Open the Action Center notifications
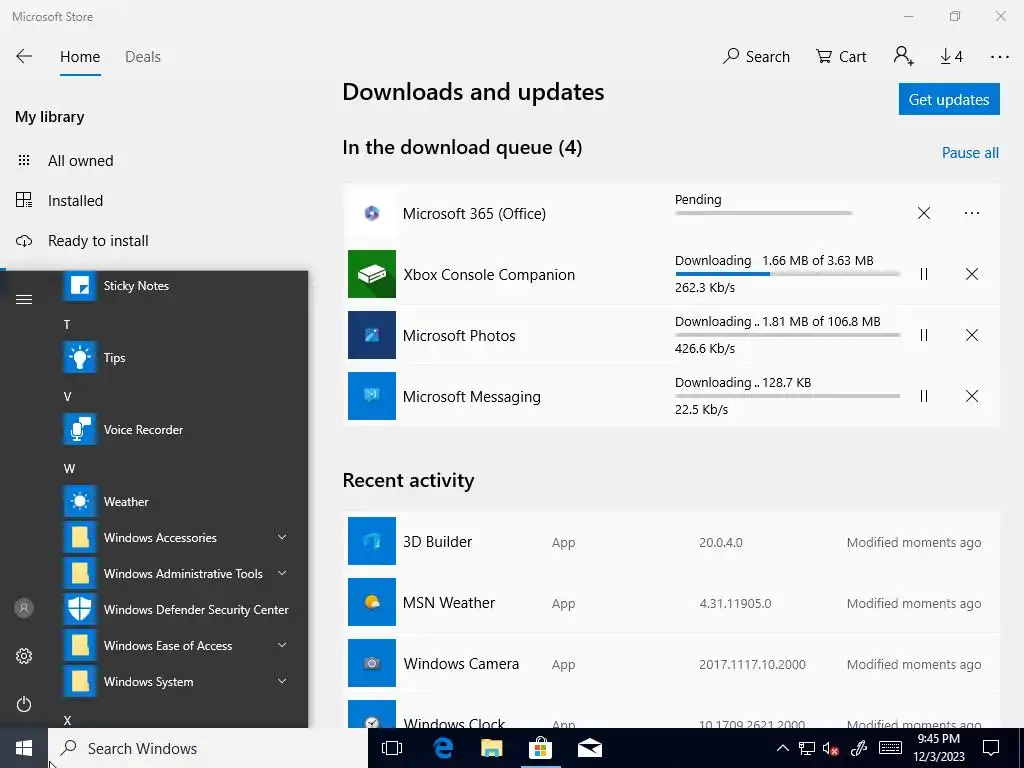Image resolution: width=1024 pixels, height=768 pixels. click(x=991, y=748)
